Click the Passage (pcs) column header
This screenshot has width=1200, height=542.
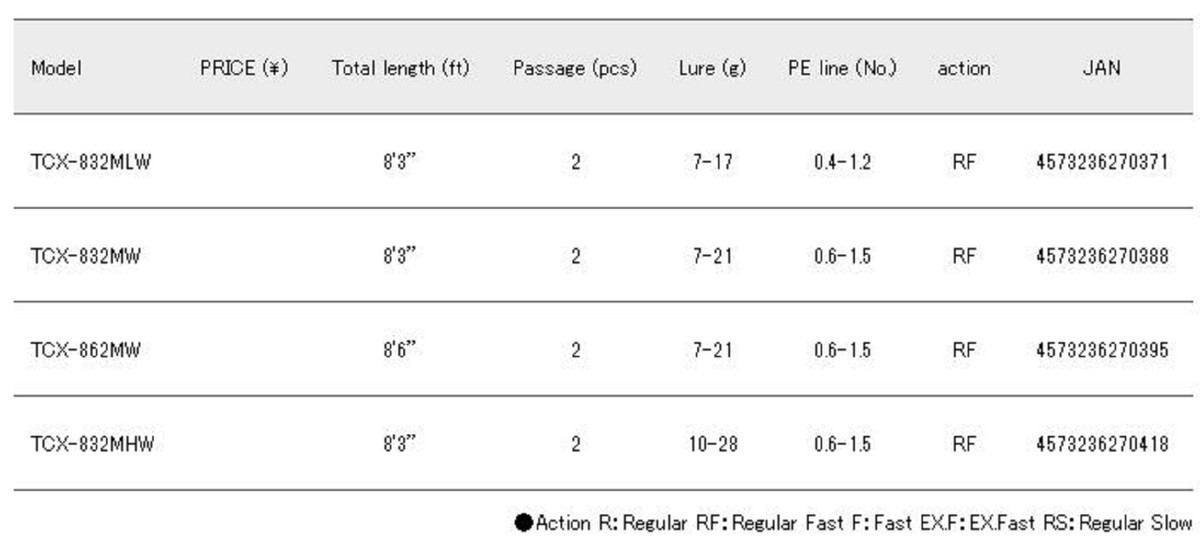click(x=575, y=69)
